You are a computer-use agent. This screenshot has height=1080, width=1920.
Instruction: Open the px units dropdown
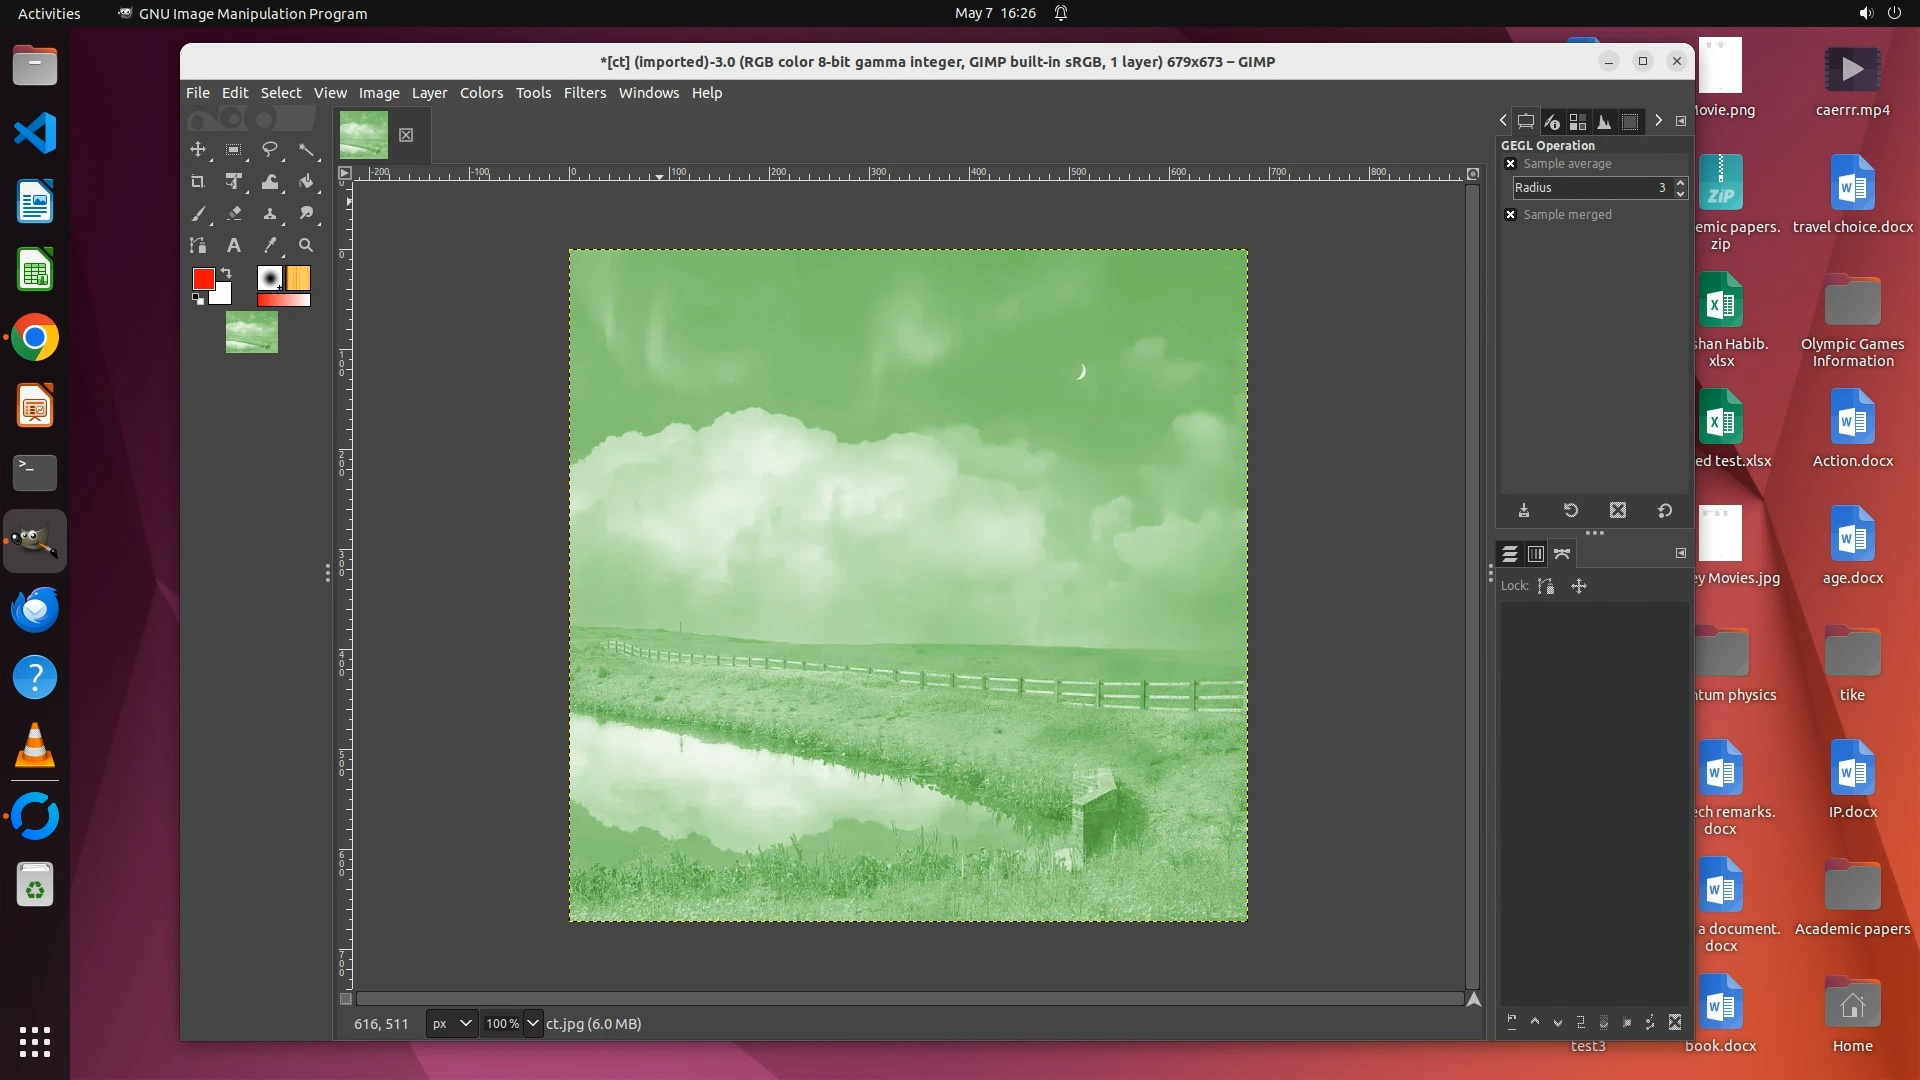(x=452, y=1024)
